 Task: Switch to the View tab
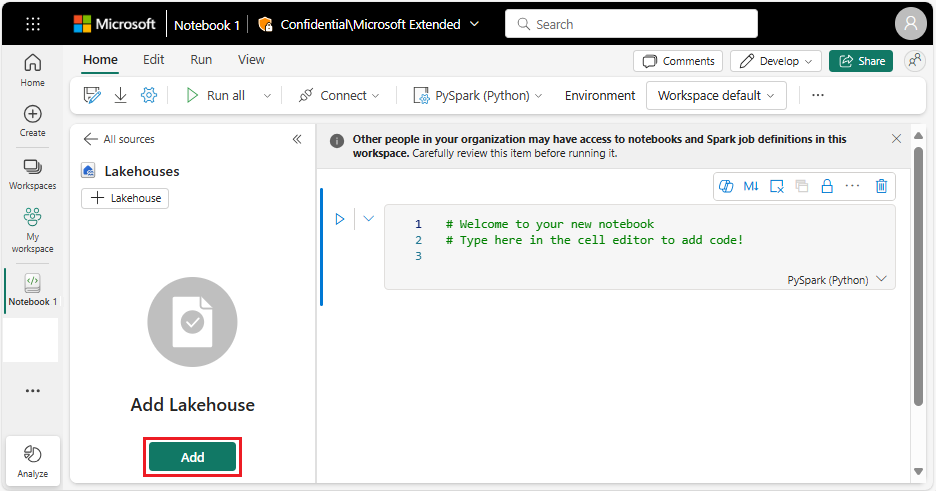[x=251, y=60]
